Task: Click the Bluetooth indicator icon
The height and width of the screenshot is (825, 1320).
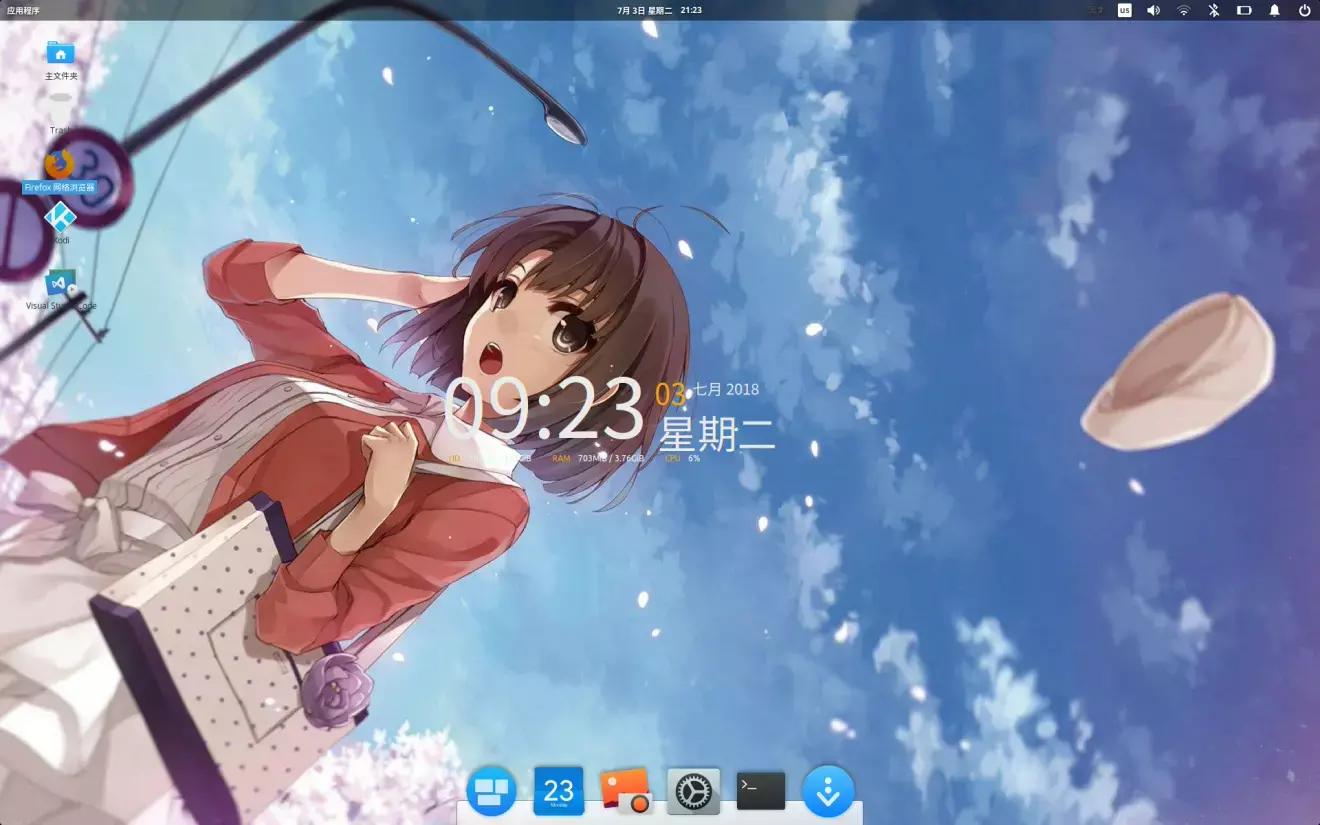Action: click(x=1214, y=10)
